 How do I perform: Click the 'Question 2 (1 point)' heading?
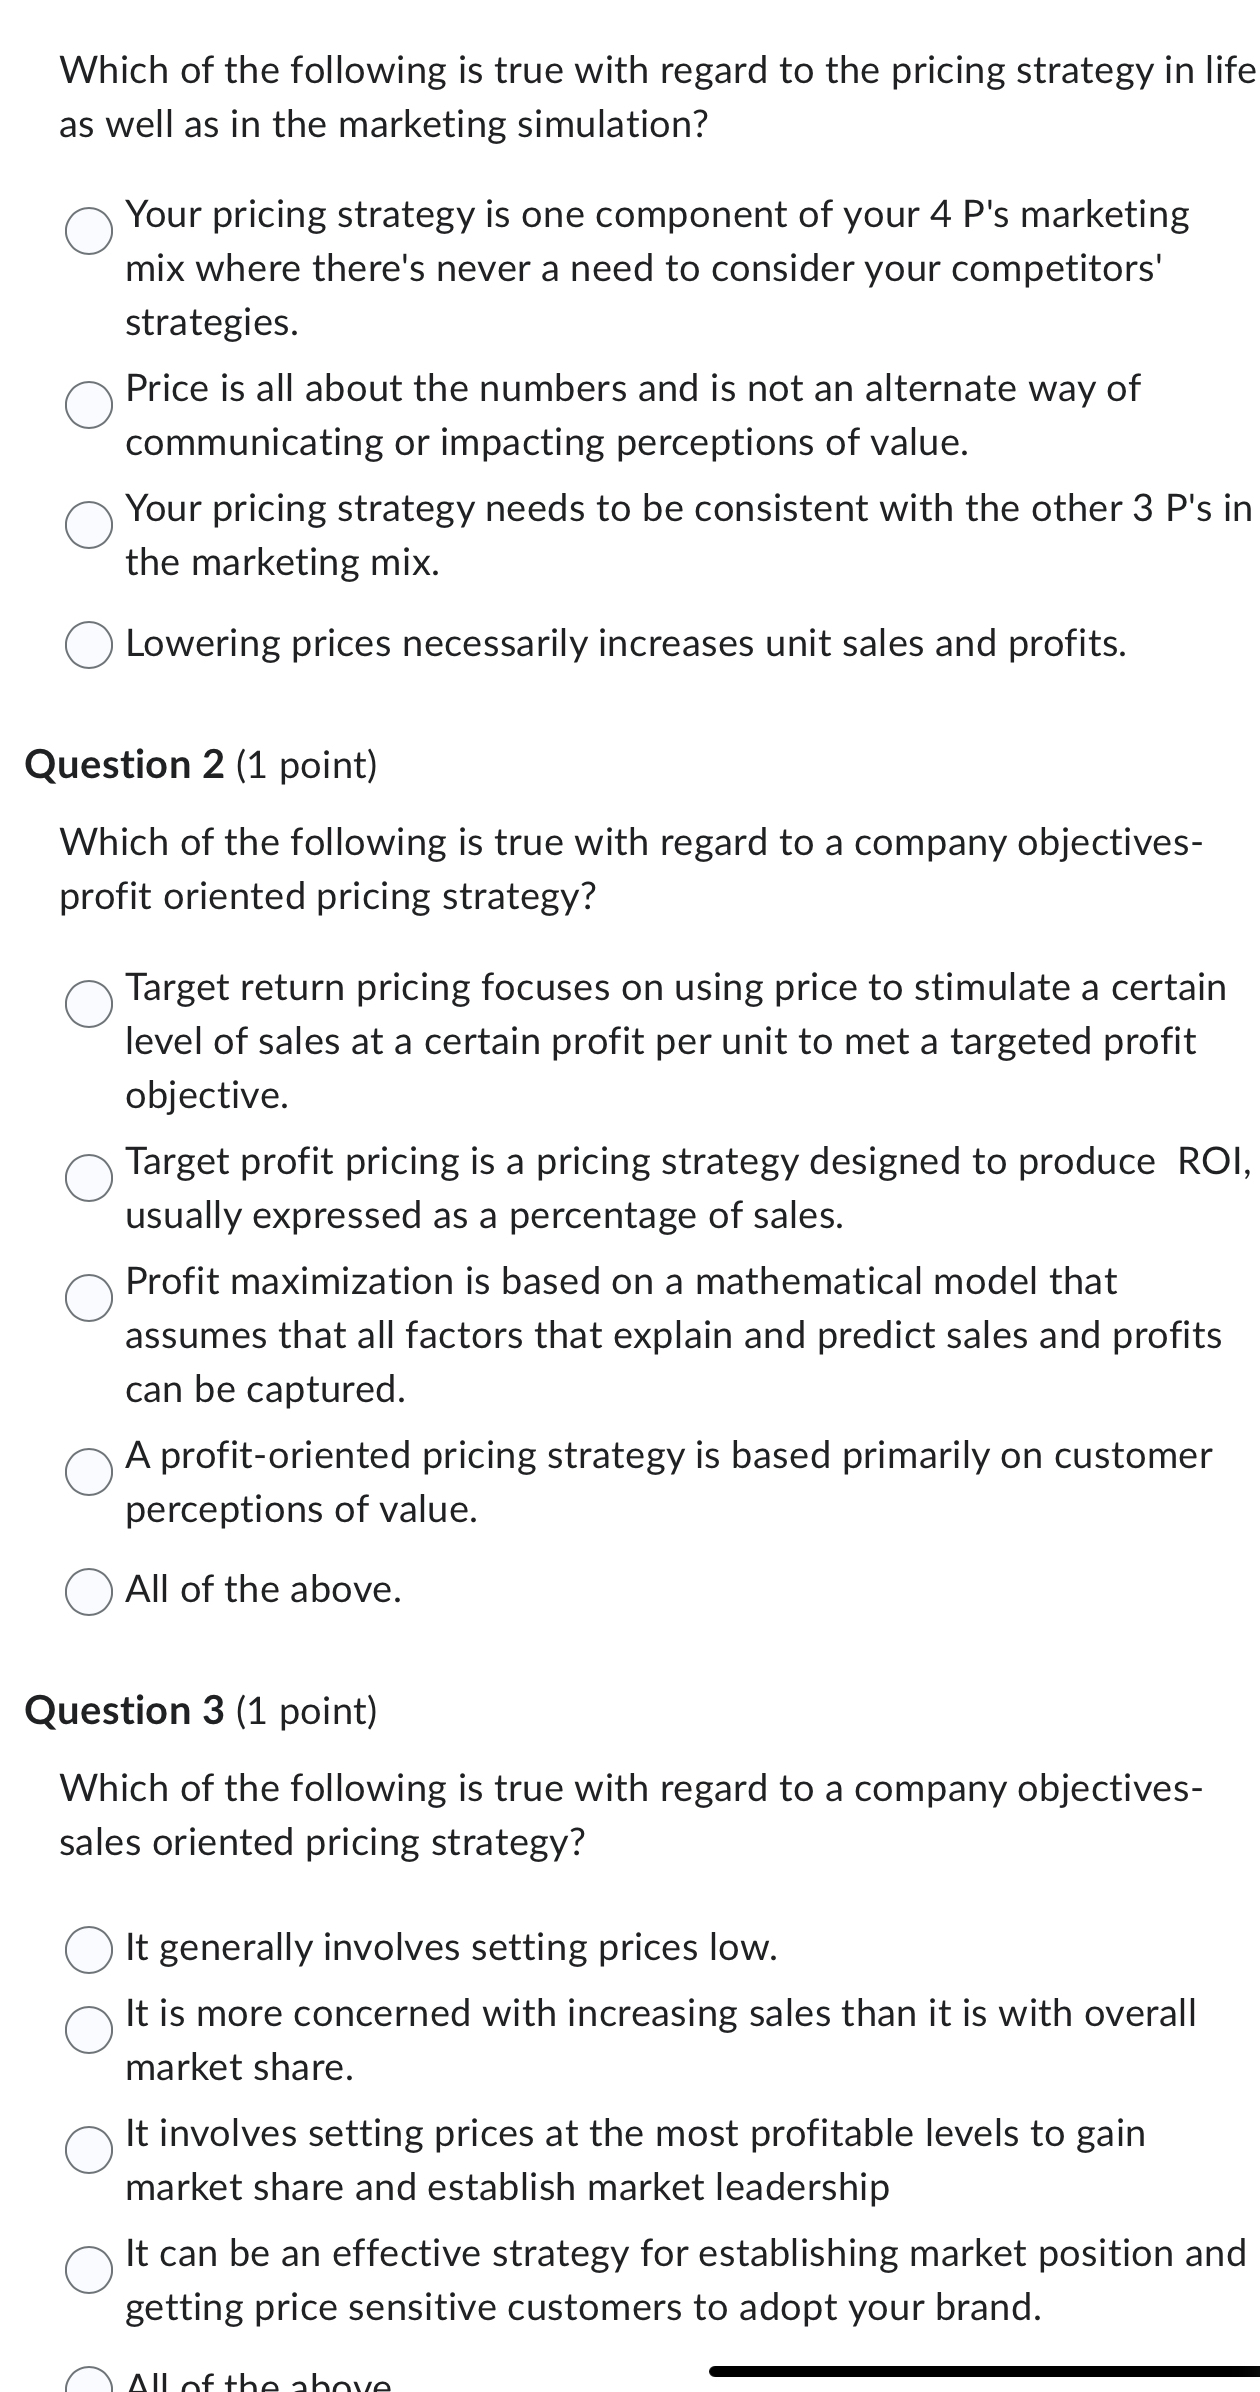click(x=201, y=765)
